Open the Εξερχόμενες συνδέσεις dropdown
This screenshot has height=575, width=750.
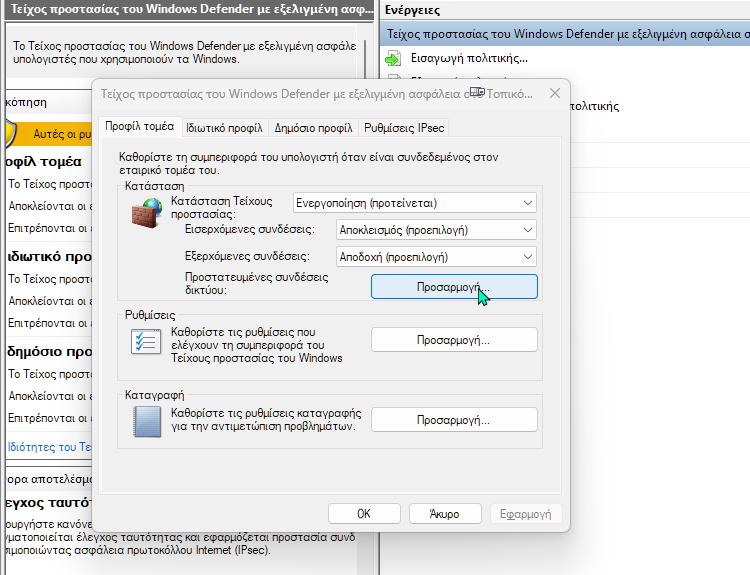coord(436,257)
